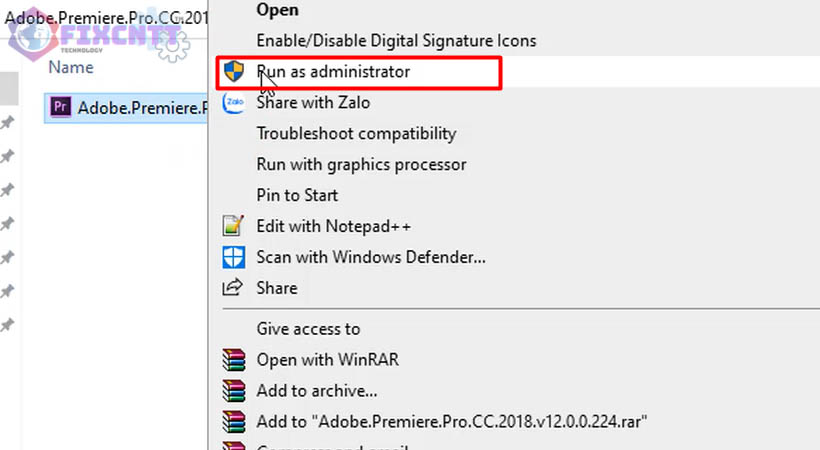This screenshot has height=450, width=820.
Task: Click the Name column header
Action: pos(71,68)
